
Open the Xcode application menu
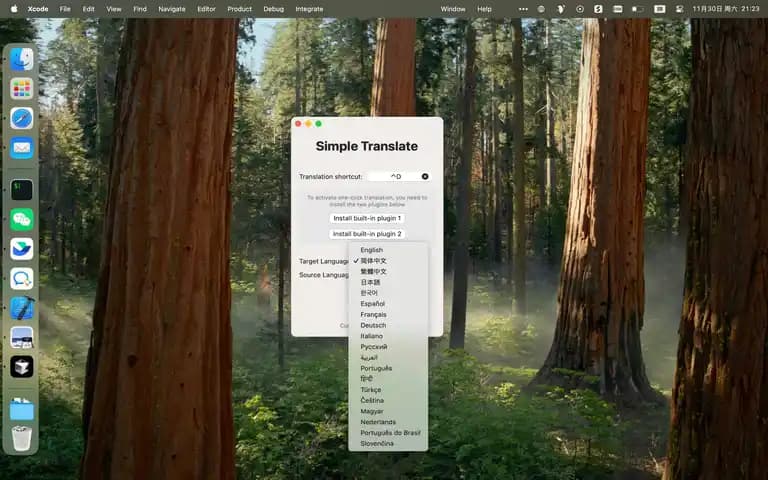tap(38, 9)
